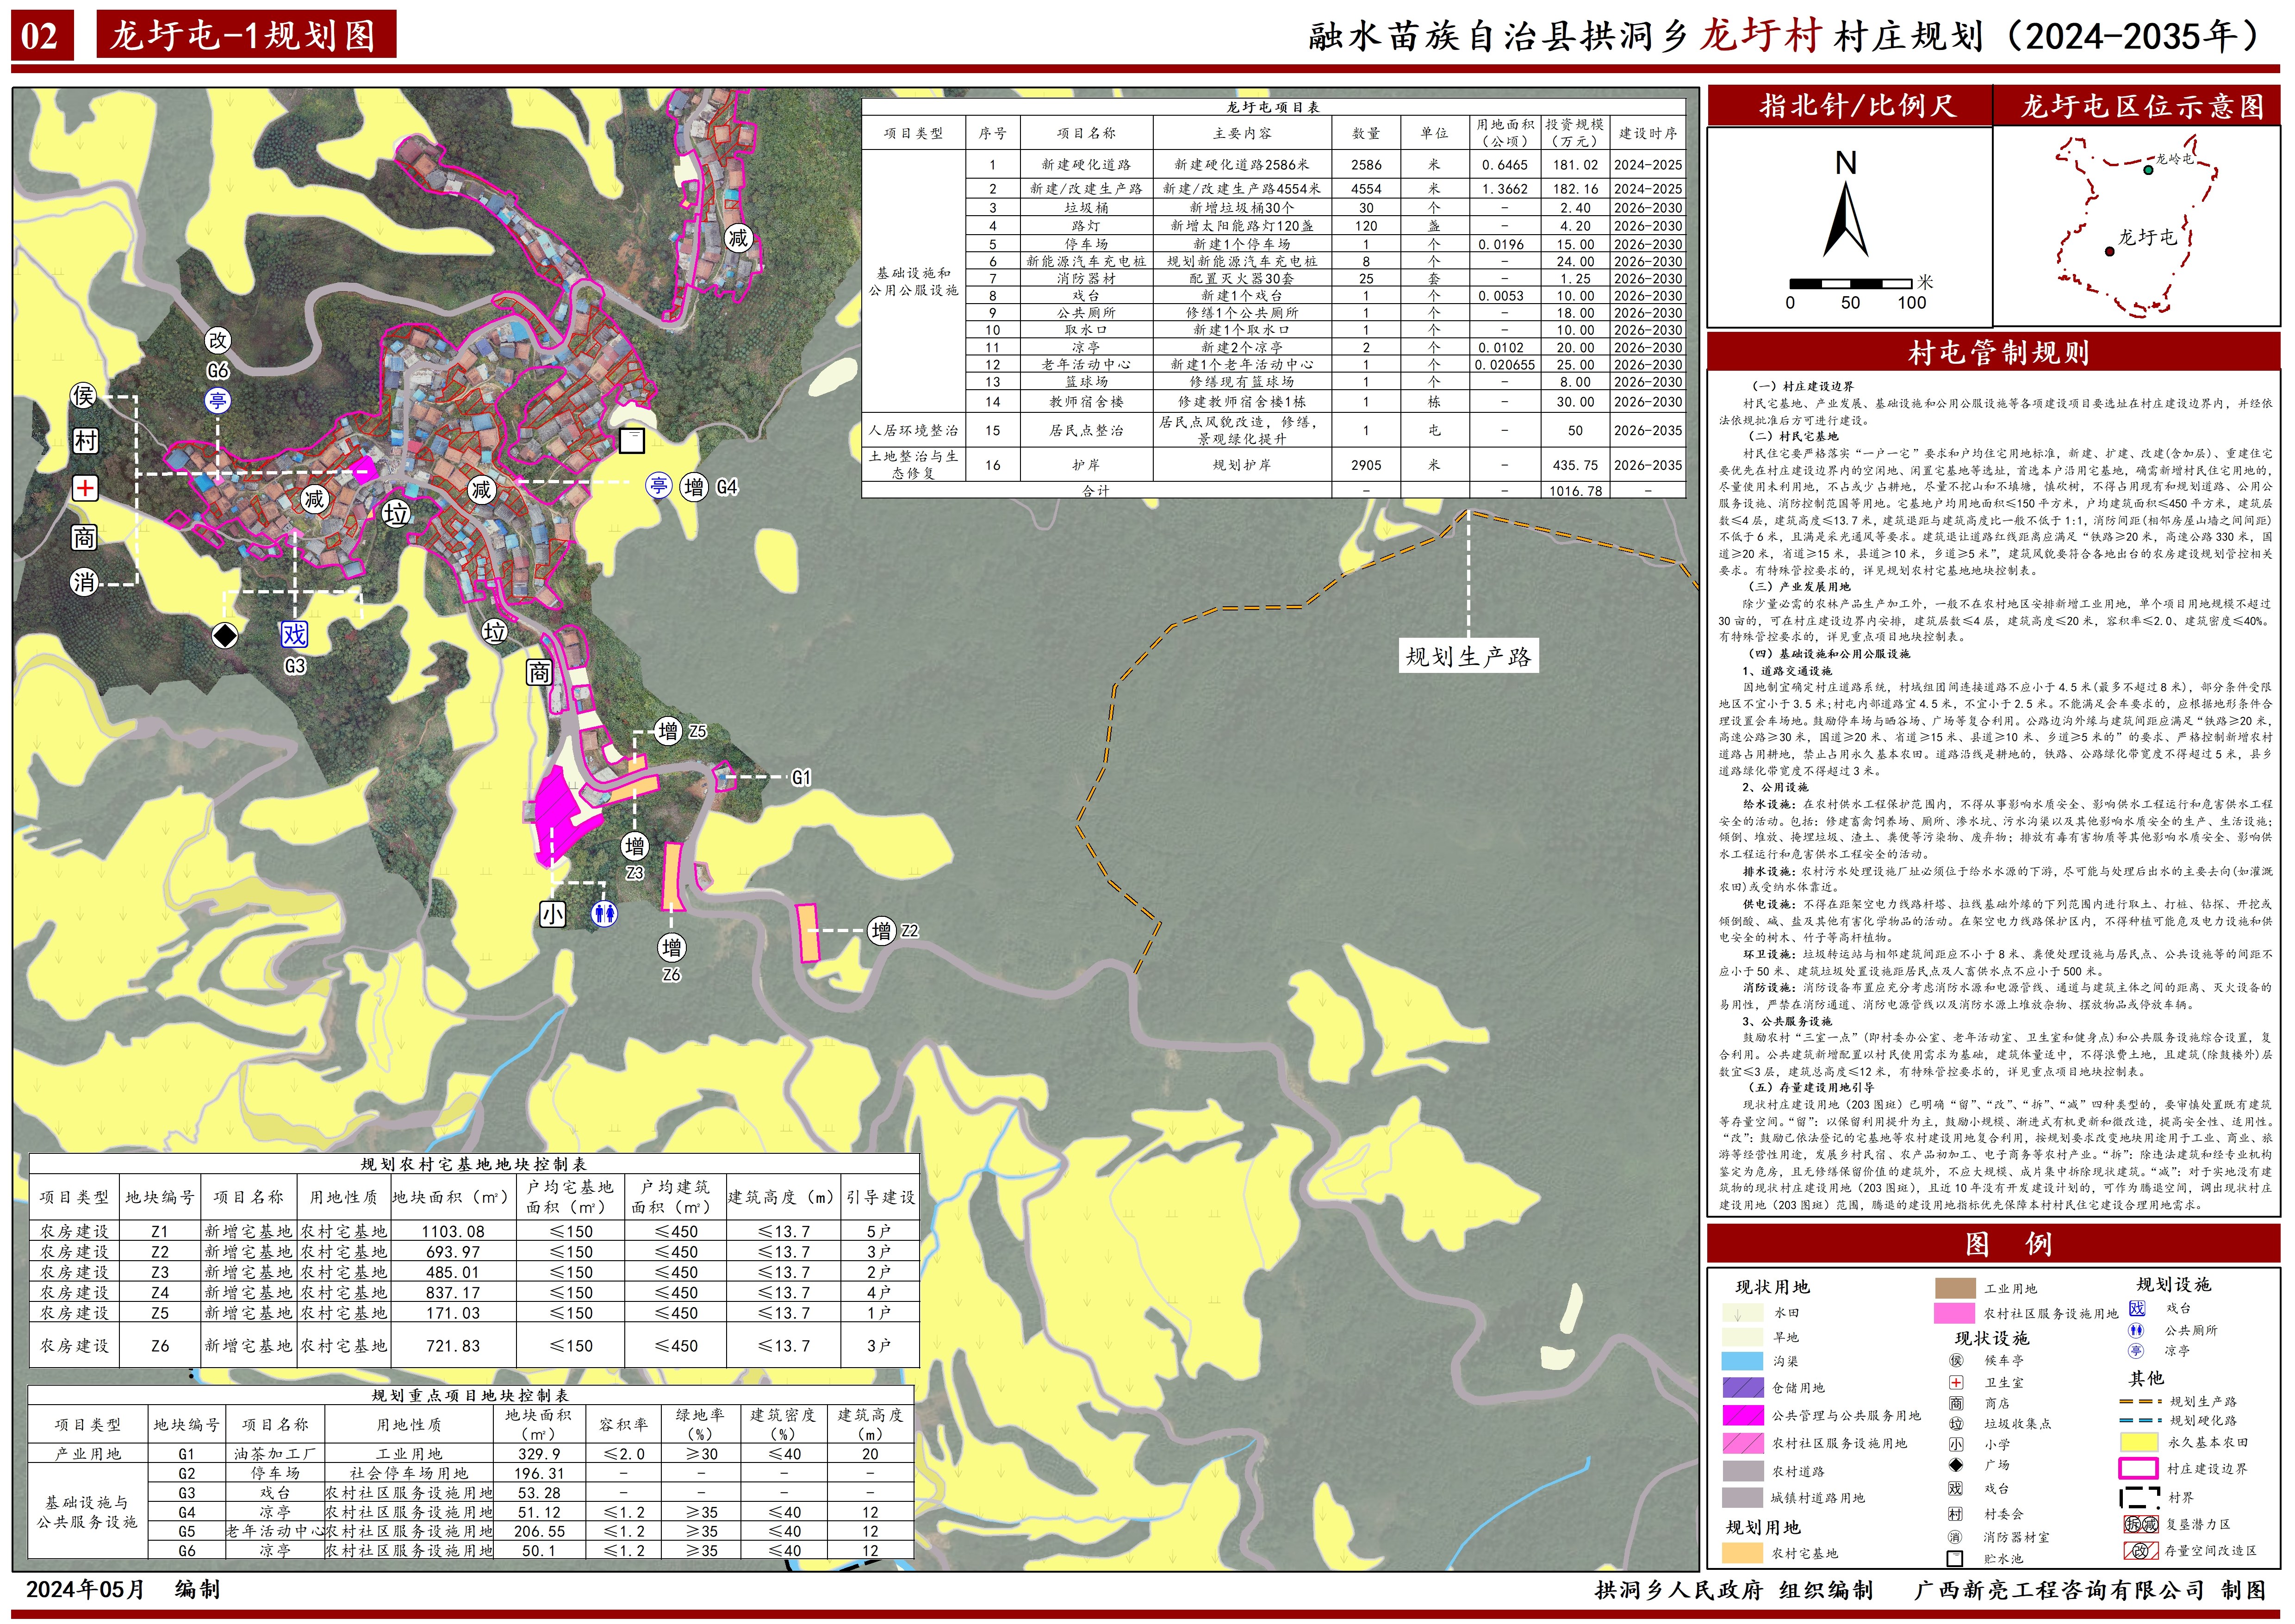
Task: Select the 消 fire equipment icon on the map
Action: coord(85,582)
